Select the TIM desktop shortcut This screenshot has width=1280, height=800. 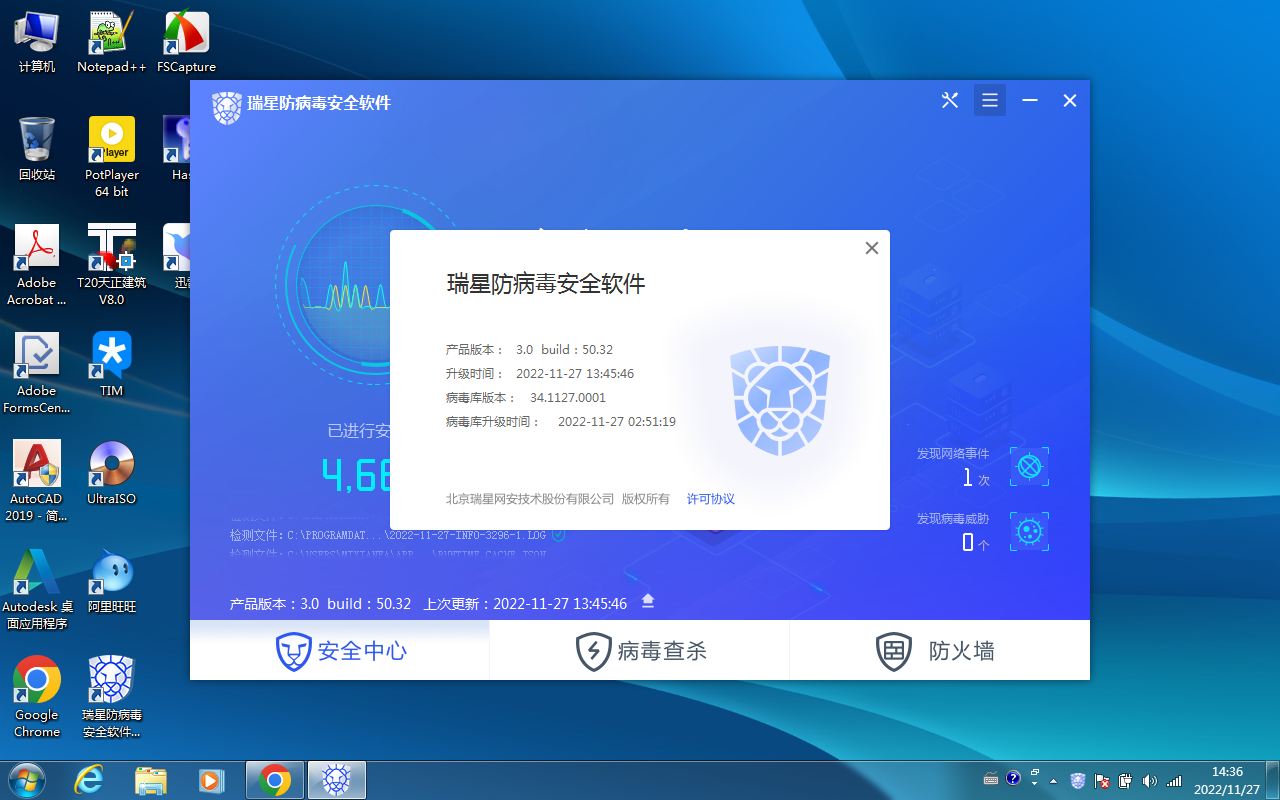tap(112, 364)
